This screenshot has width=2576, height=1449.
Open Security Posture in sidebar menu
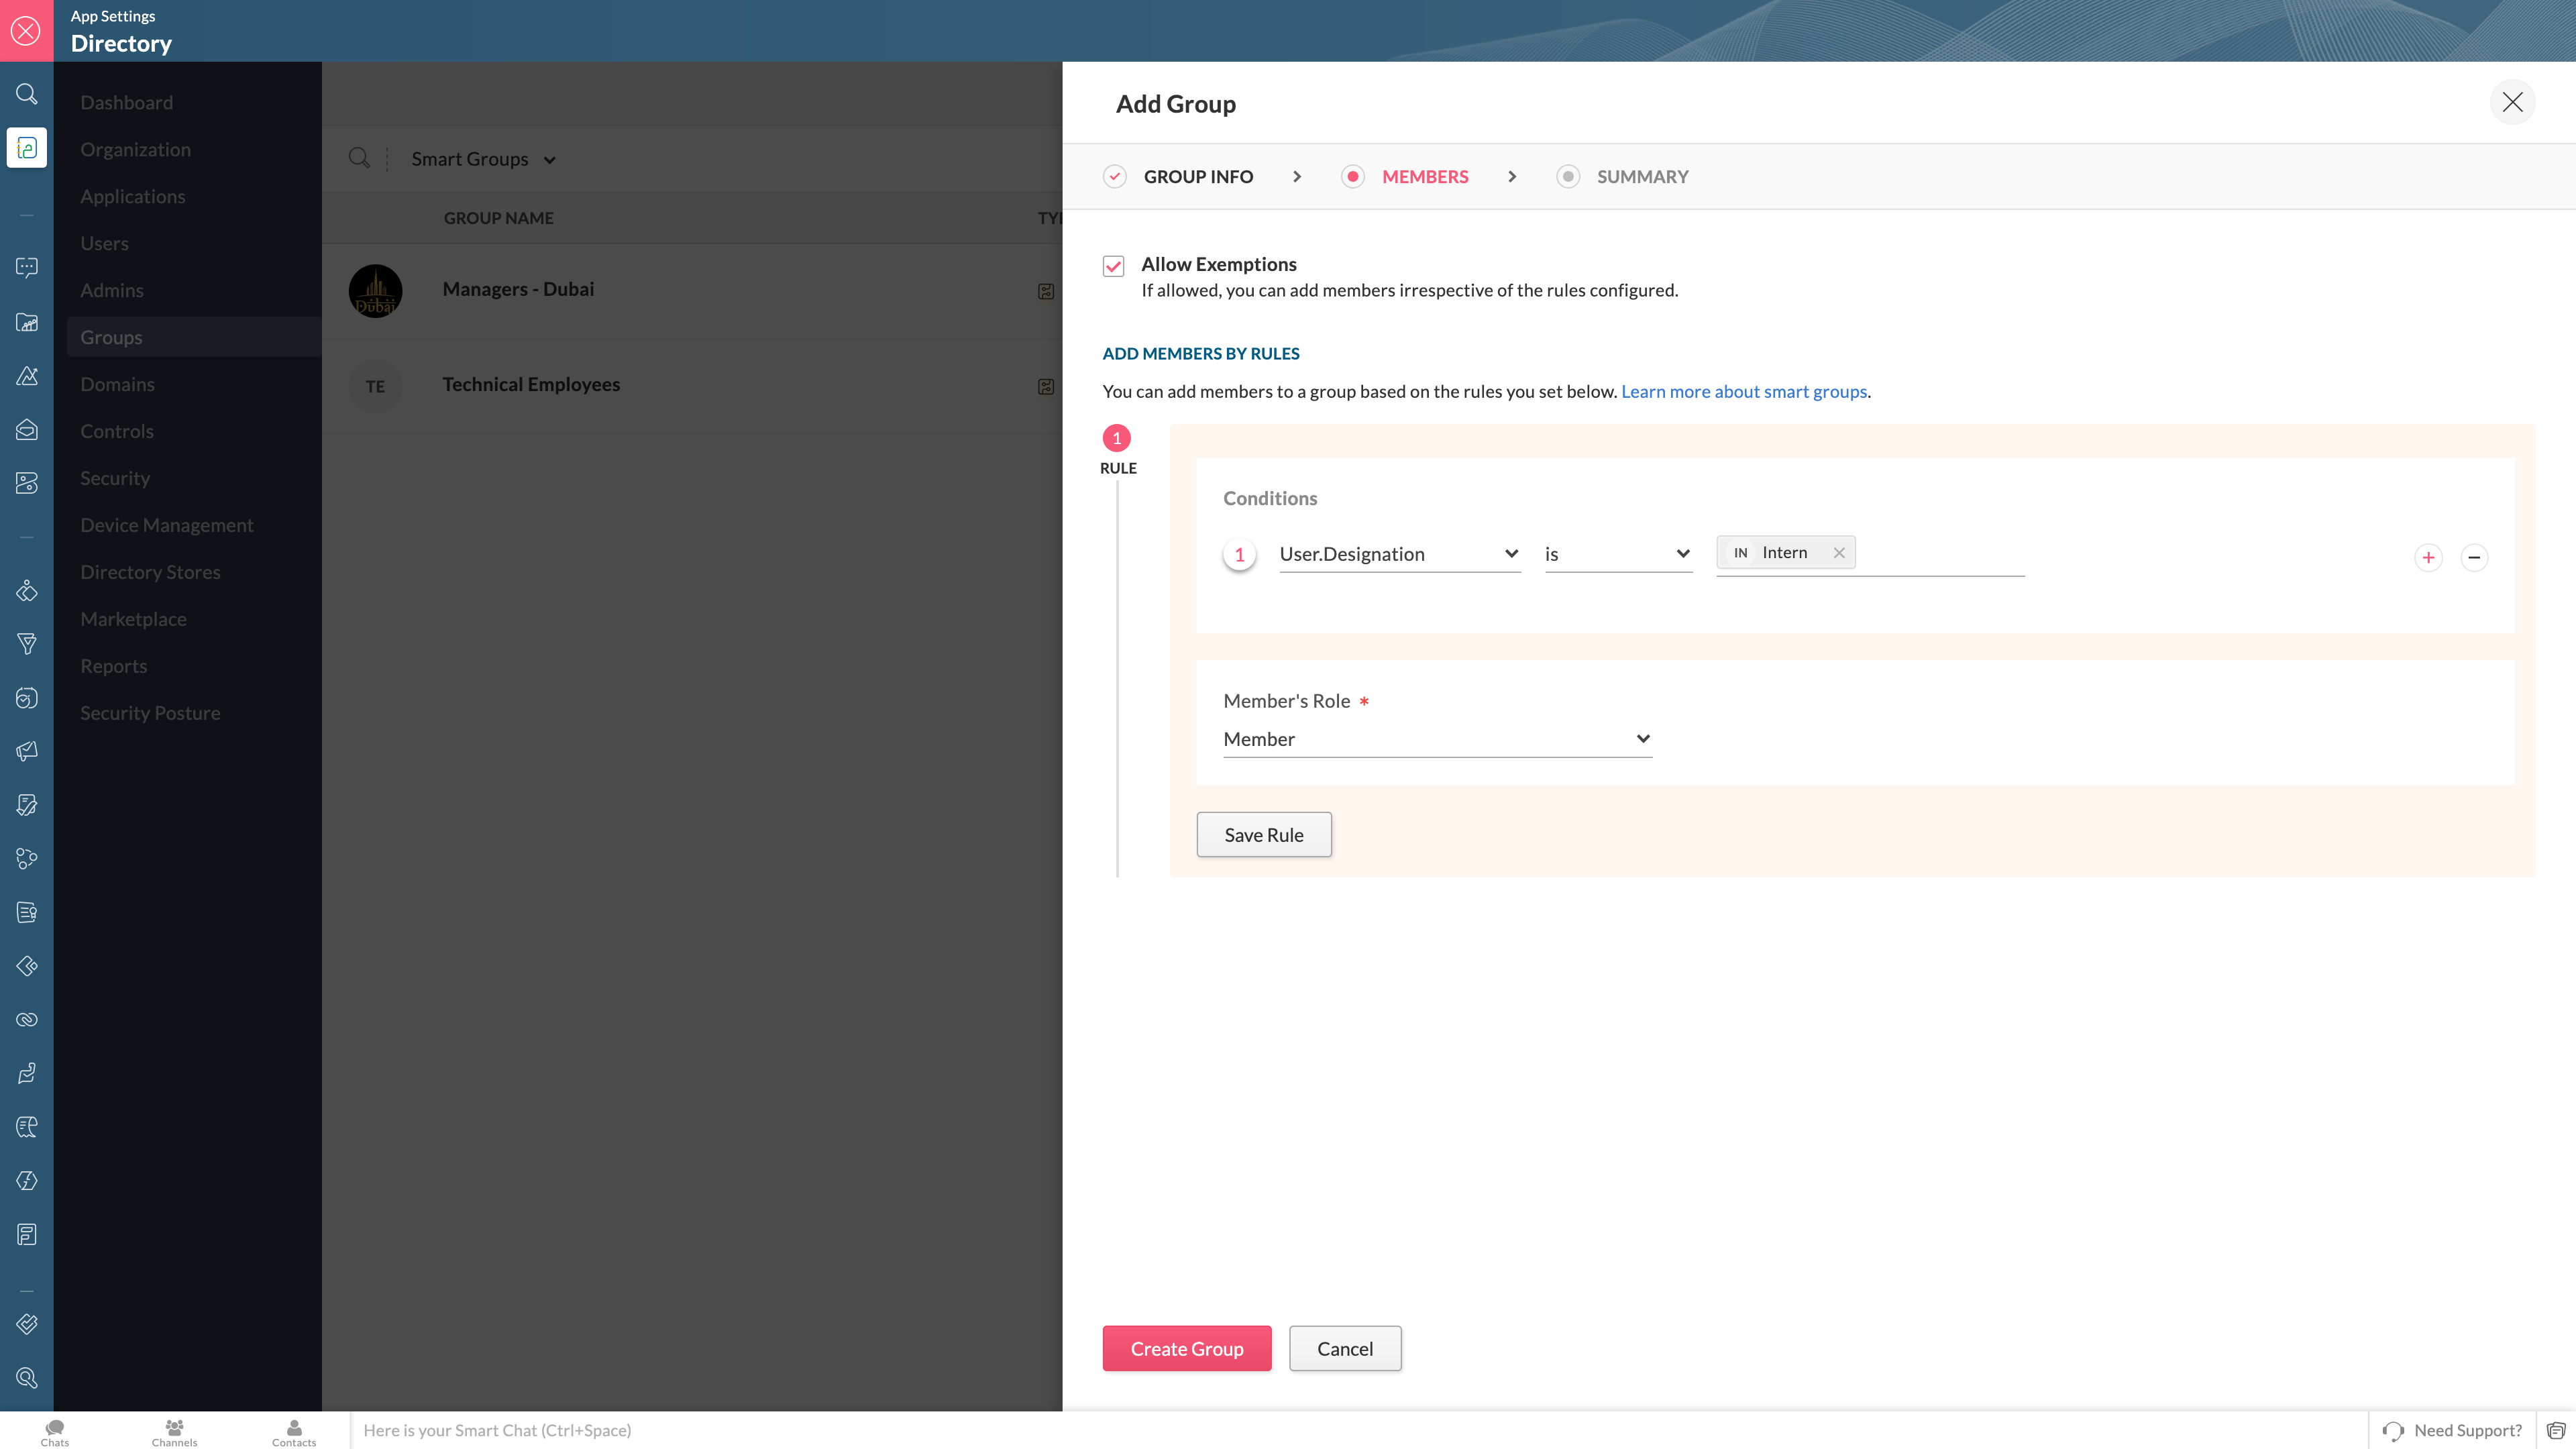[150, 713]
